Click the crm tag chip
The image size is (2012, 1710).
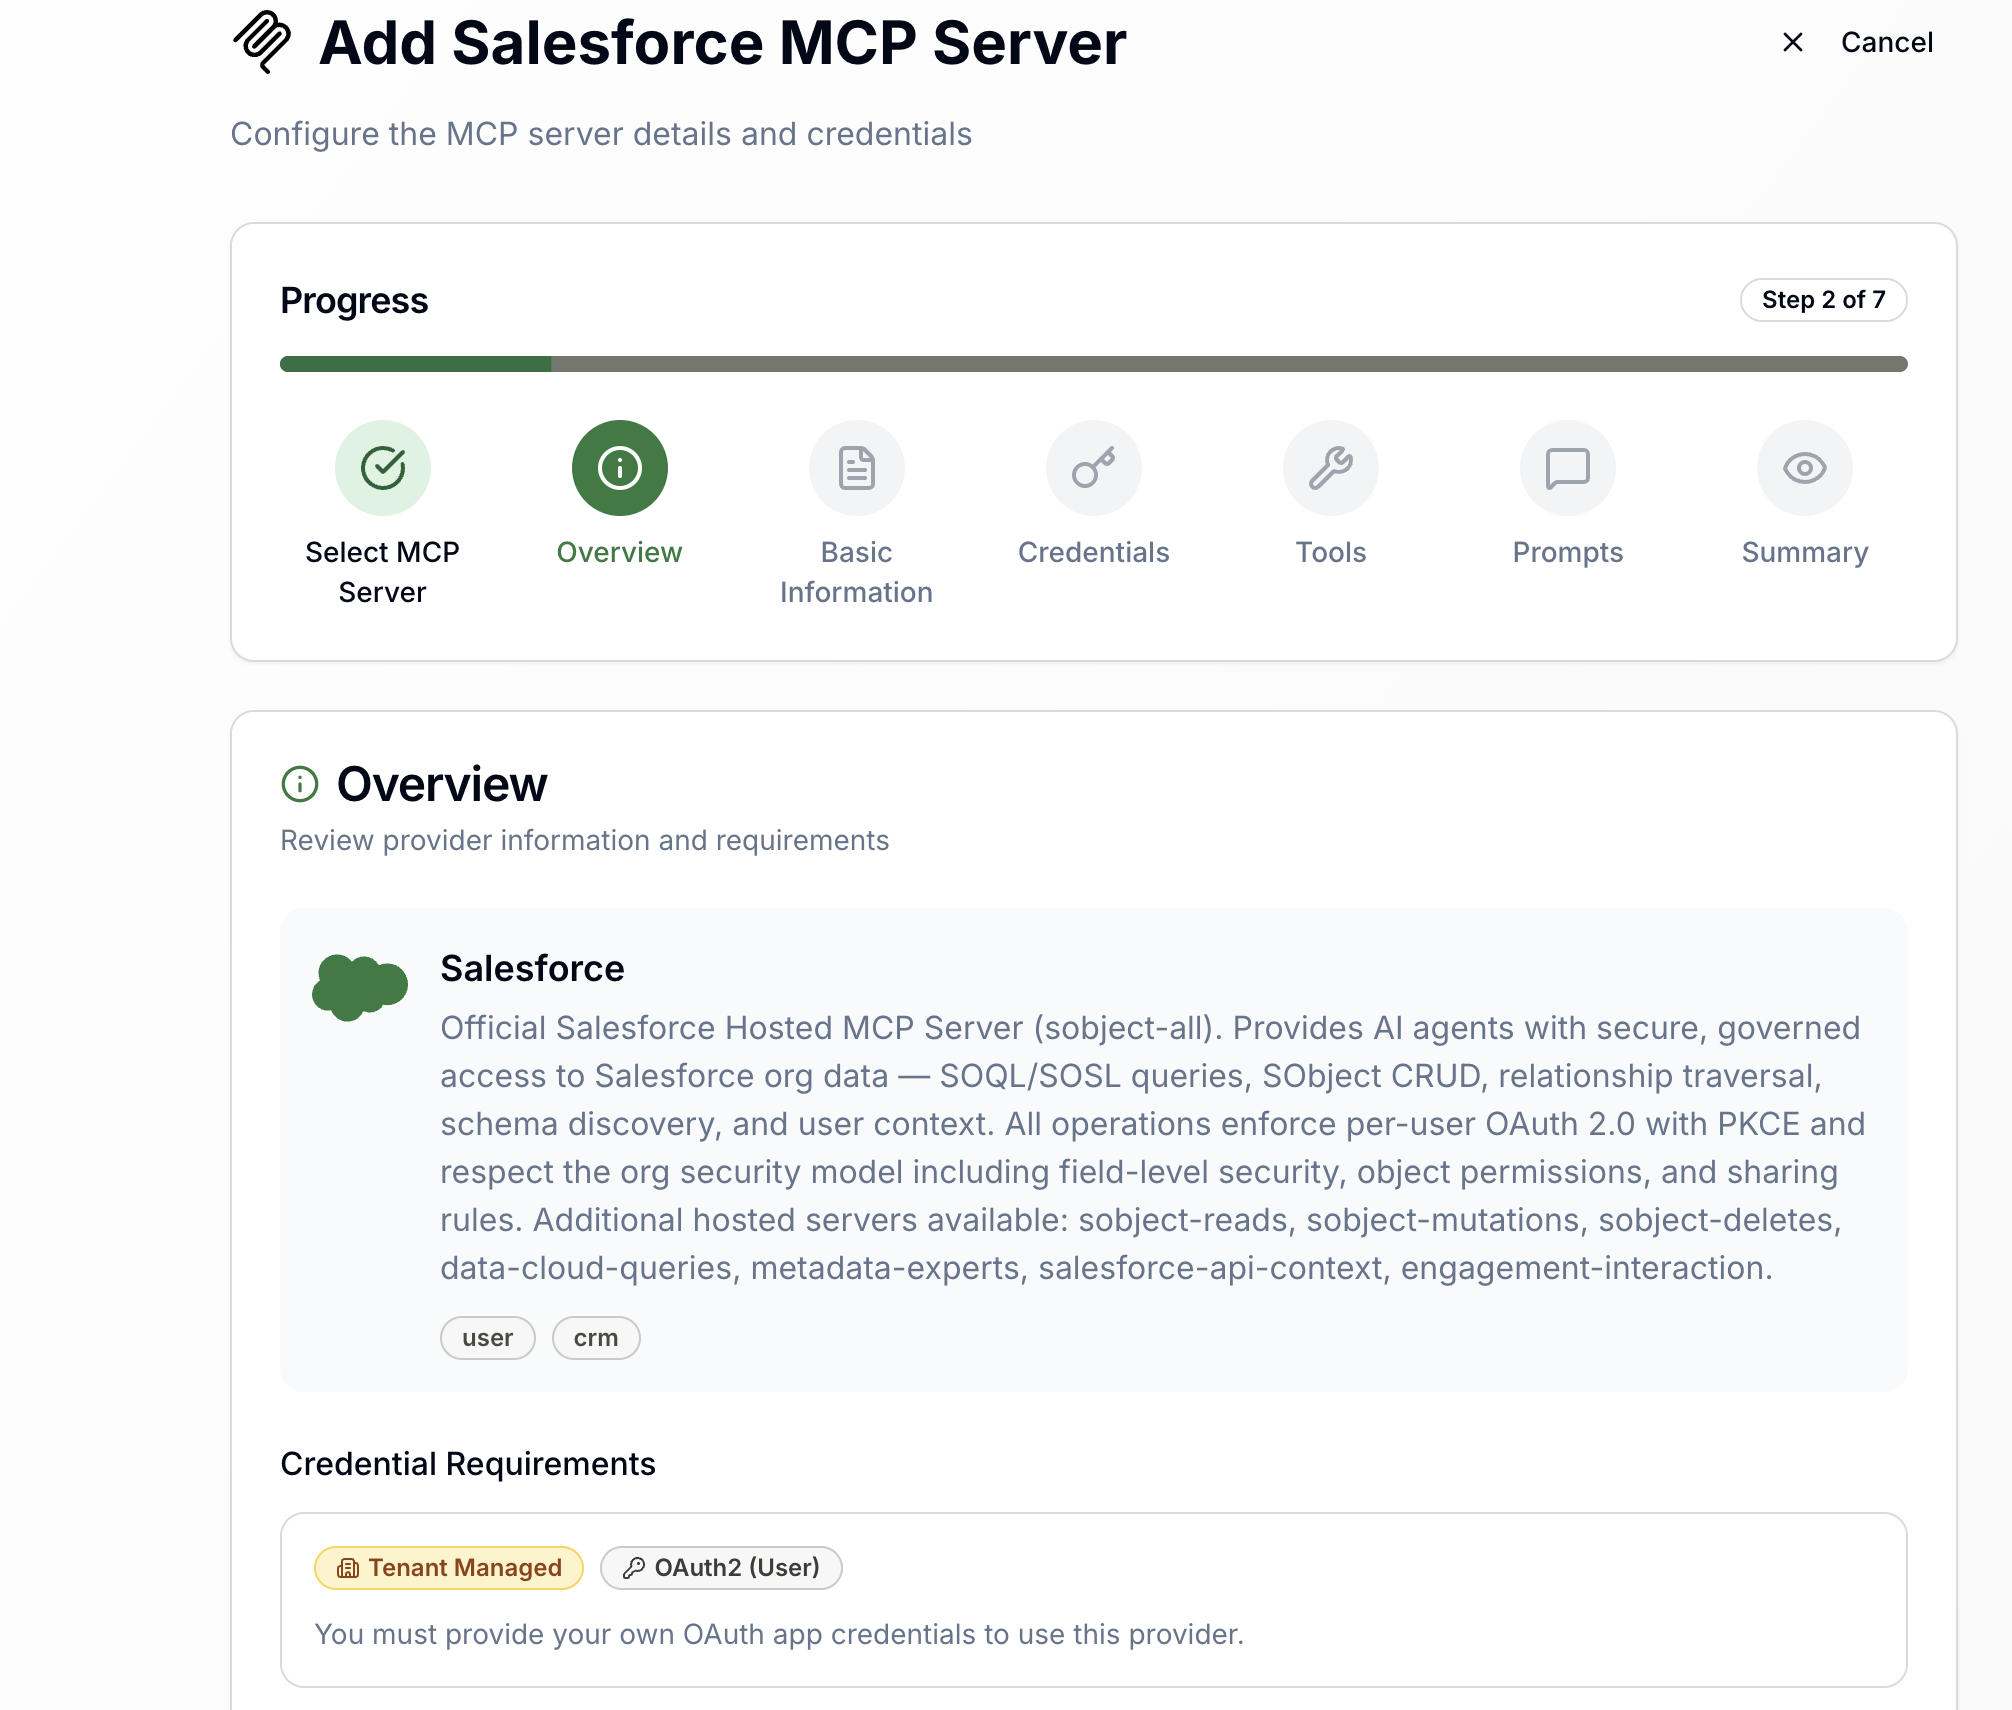596,1338
